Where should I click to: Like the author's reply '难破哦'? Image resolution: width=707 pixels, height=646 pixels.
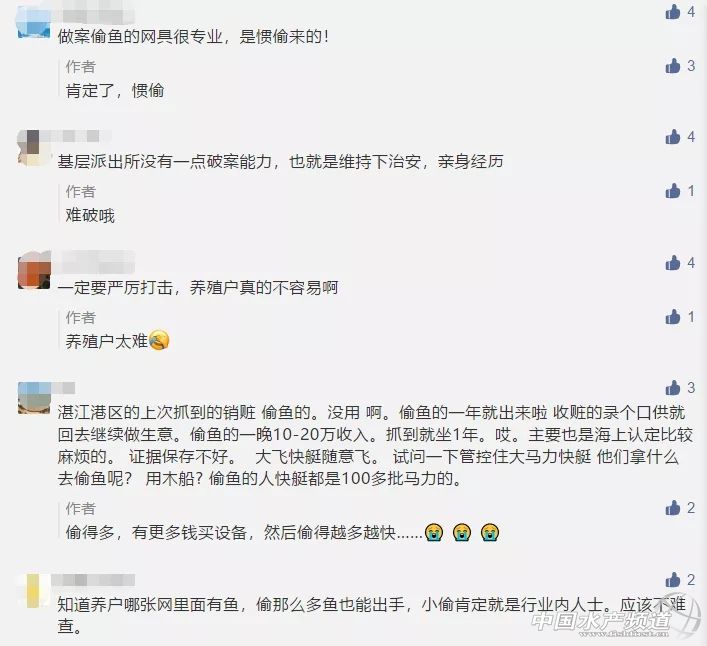672,191
